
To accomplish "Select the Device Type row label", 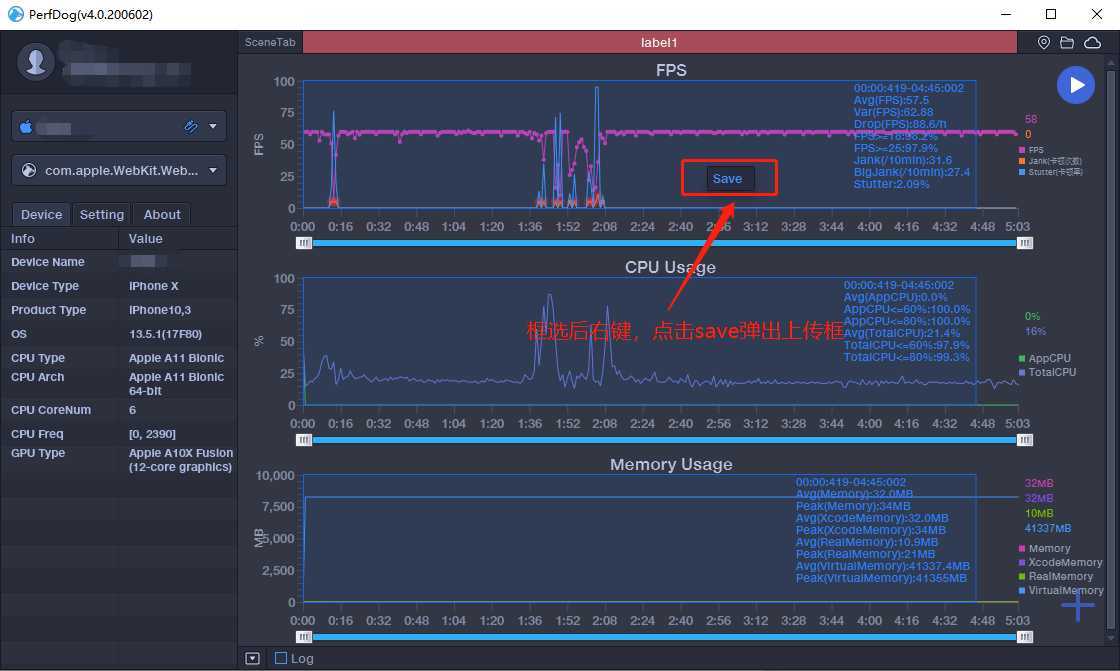I will tap(45, 286).
